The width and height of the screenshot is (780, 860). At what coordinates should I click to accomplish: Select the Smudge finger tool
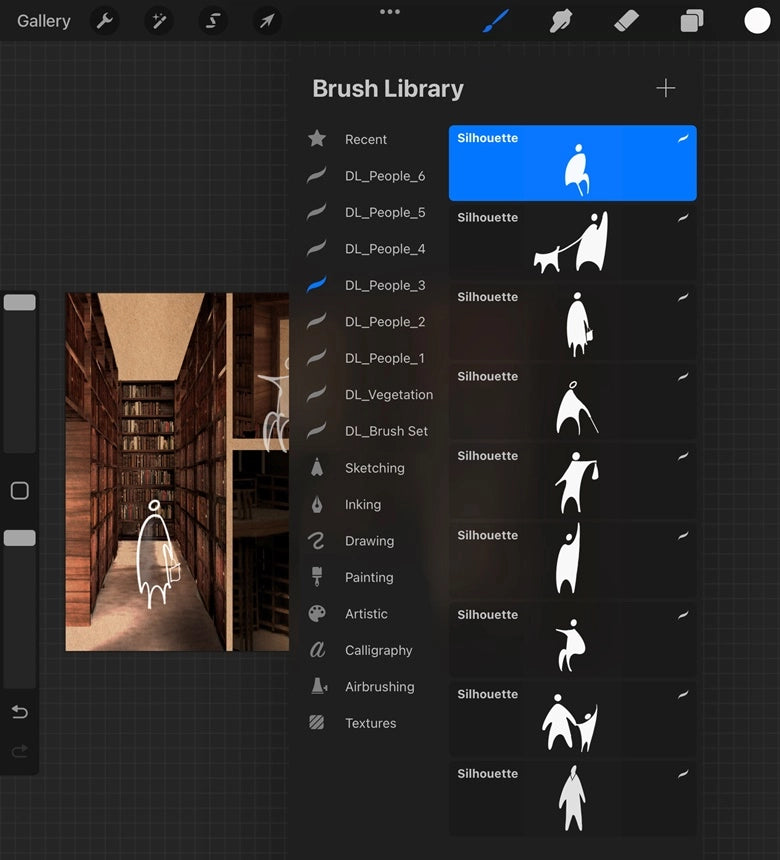tap(561, 21)
